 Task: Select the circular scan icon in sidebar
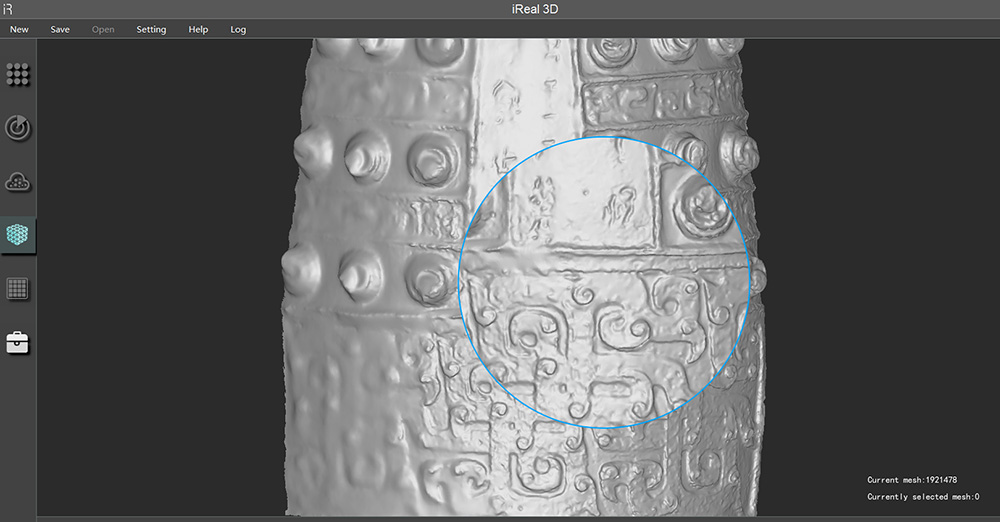click(18, 128)
